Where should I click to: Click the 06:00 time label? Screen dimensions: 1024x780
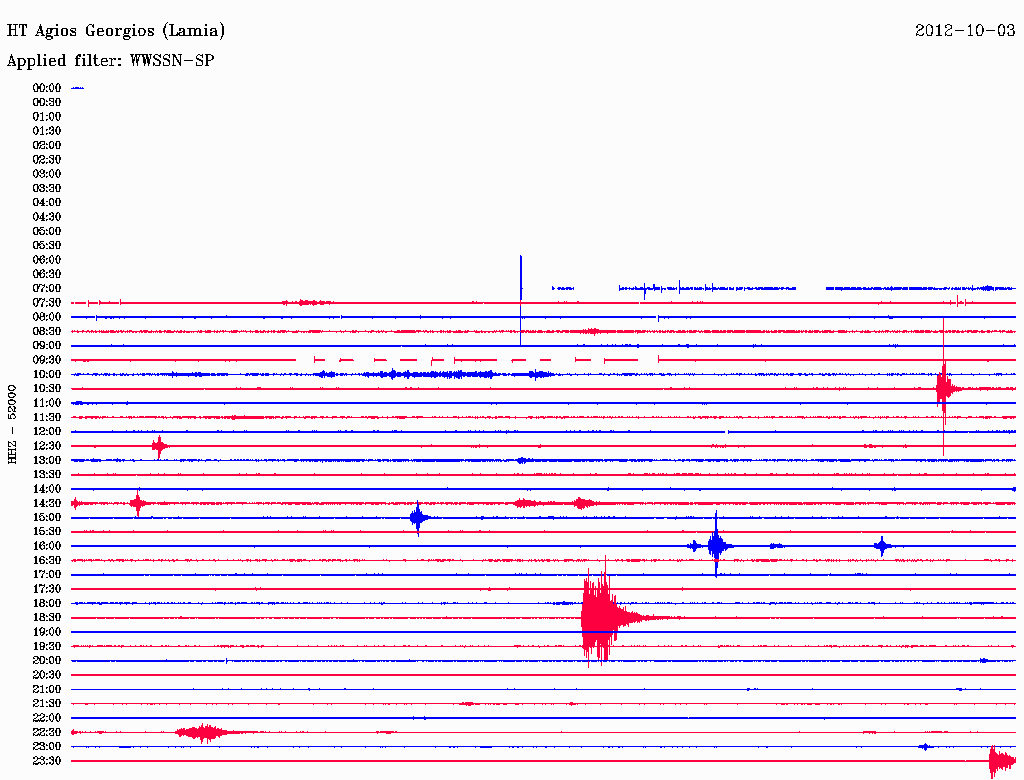pos(47,259)
